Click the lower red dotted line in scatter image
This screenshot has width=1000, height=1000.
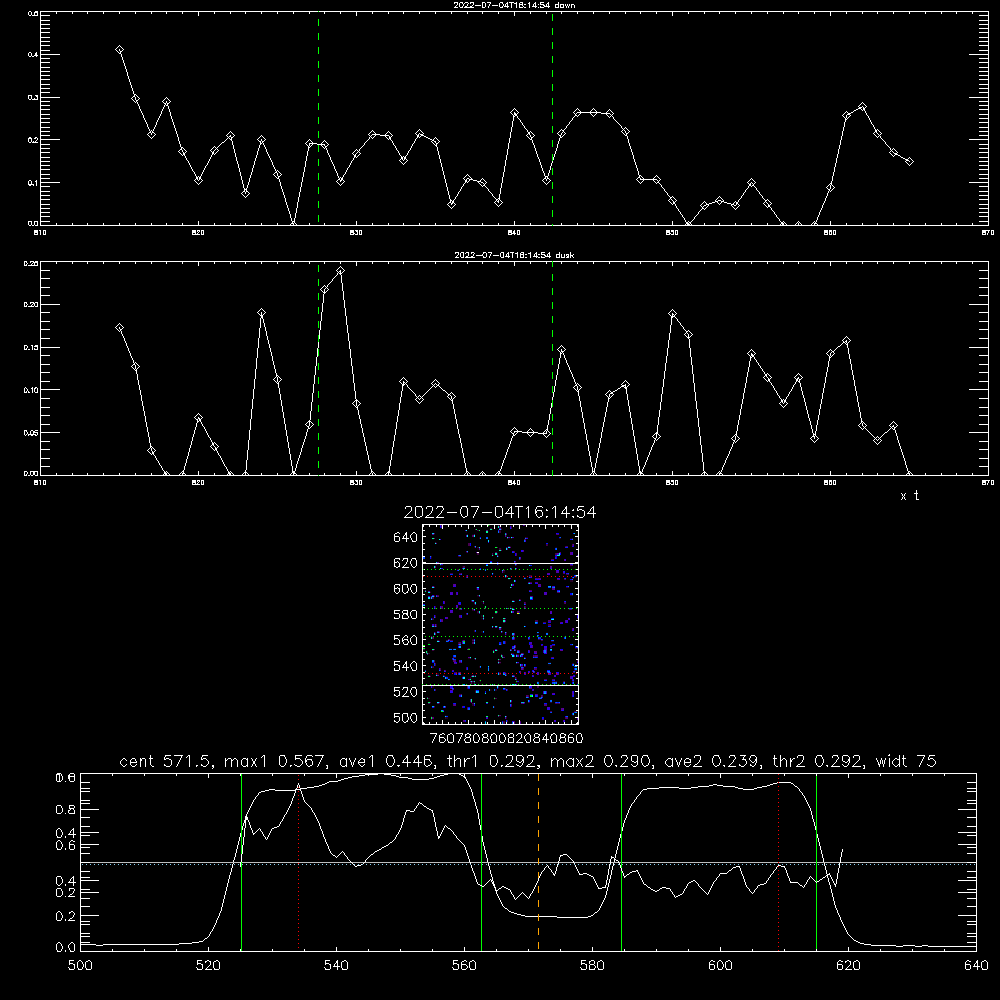[501, 673]
